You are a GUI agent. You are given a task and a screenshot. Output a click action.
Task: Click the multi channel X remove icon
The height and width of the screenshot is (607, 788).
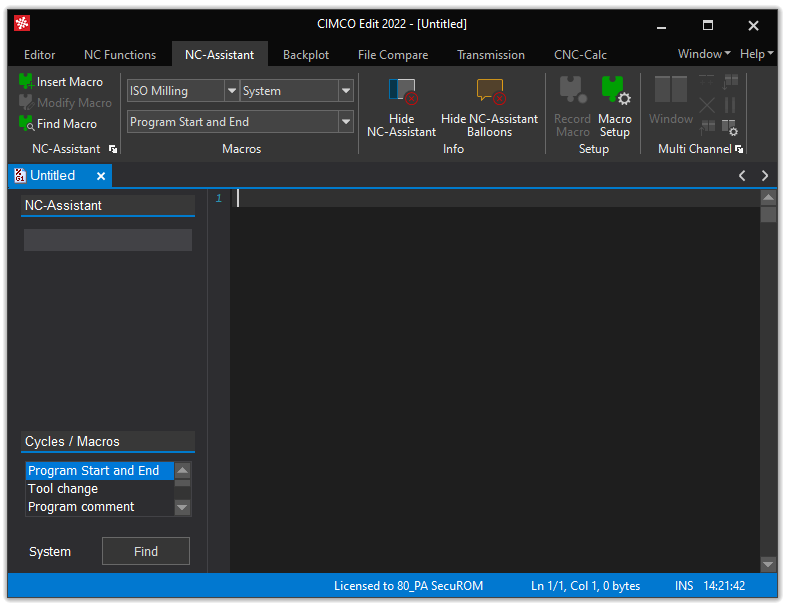pyautogui.click(x=707, y=105)
